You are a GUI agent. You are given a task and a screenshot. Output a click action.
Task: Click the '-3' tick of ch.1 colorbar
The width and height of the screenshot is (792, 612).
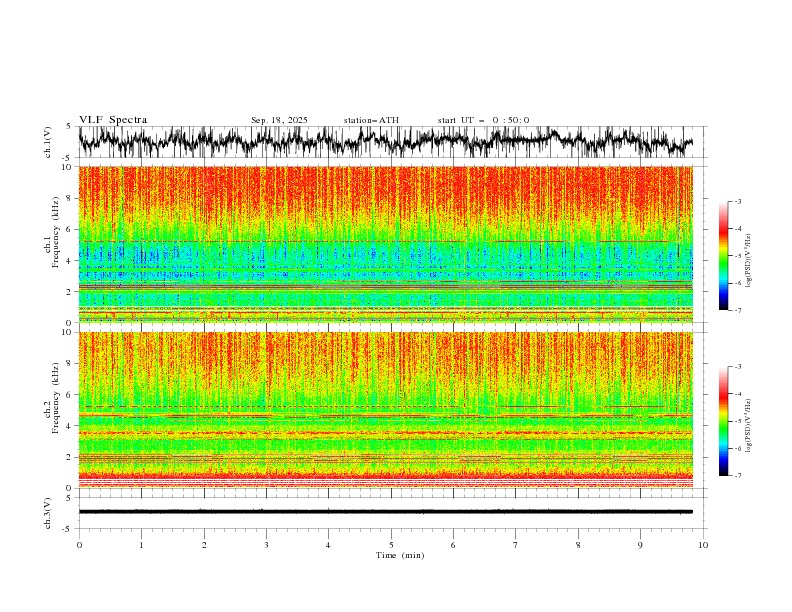tap(738, 202)
